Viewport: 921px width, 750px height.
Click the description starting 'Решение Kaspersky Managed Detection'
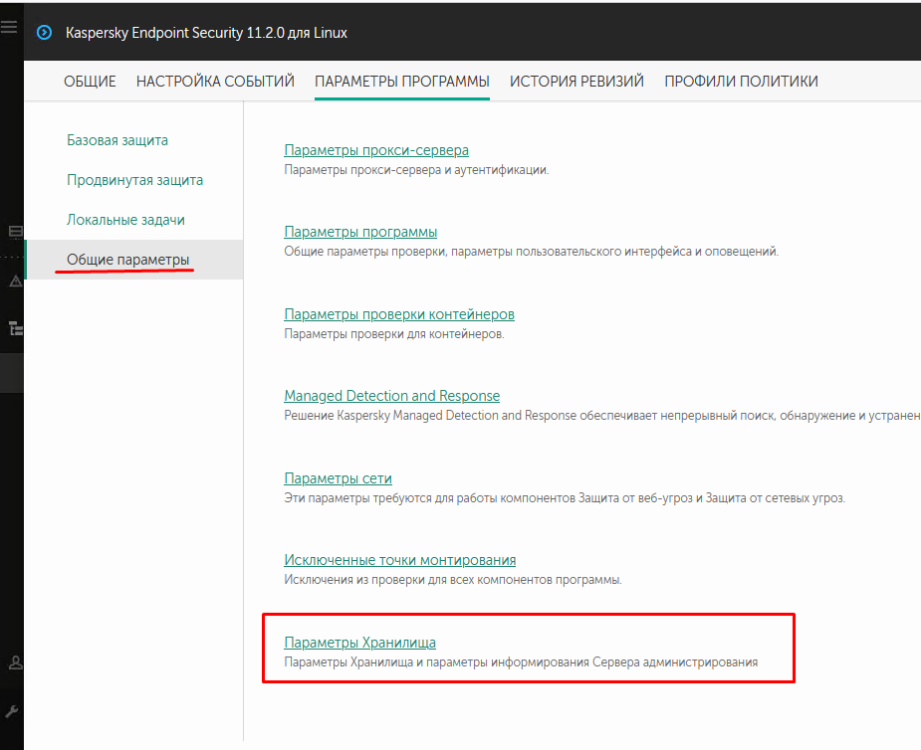click(x=602, y=416)
